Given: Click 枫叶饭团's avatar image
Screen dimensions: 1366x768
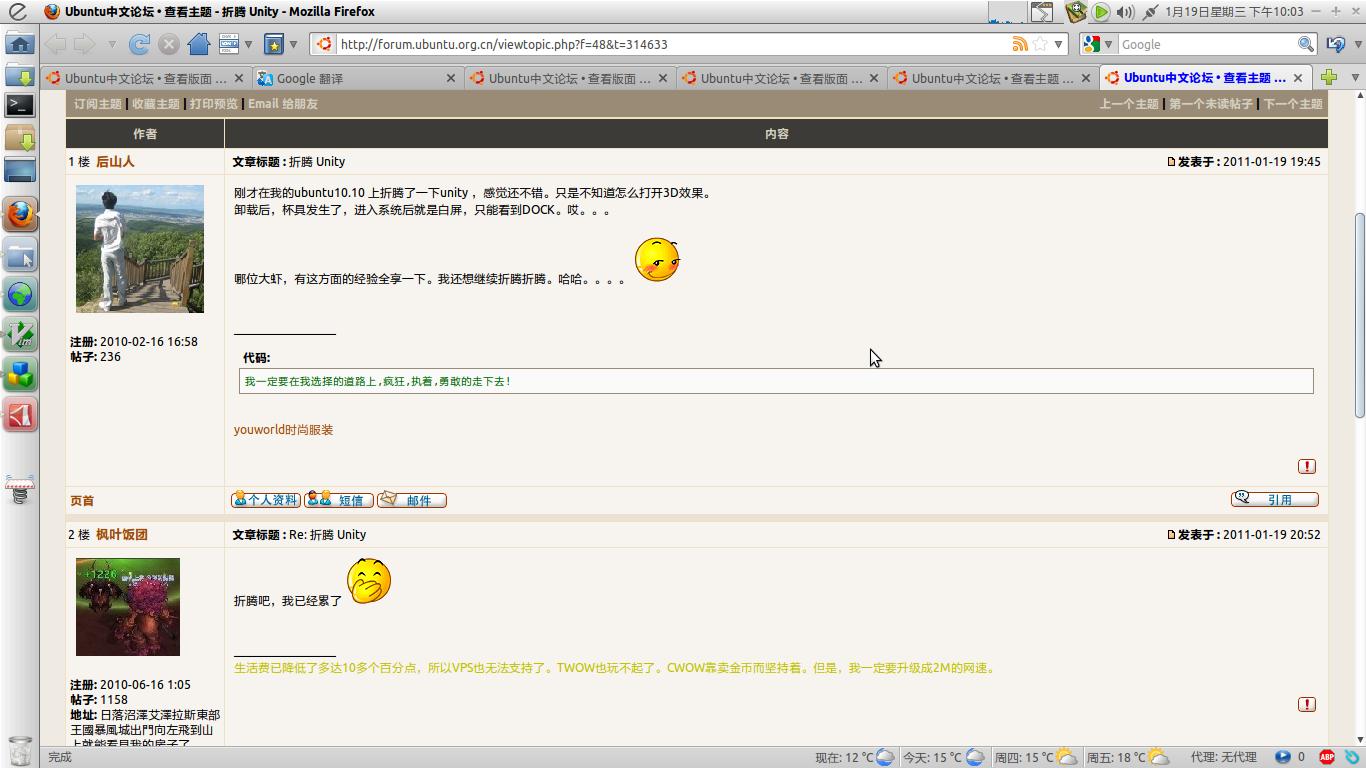Looking at the screenshot, I should pyautogui.click(x=128, y=607).
